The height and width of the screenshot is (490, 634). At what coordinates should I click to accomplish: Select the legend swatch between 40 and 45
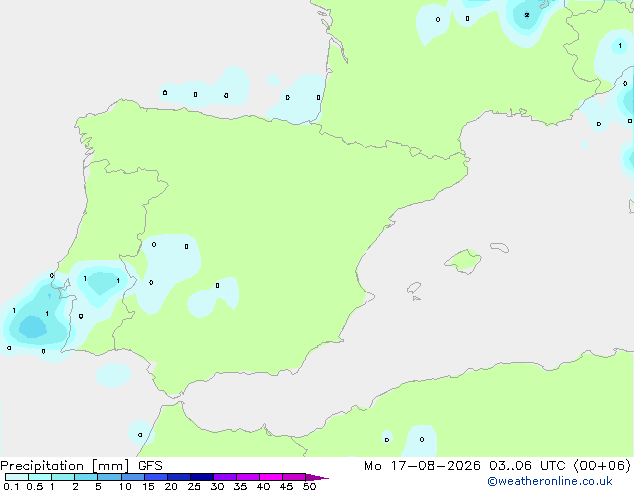271,477
